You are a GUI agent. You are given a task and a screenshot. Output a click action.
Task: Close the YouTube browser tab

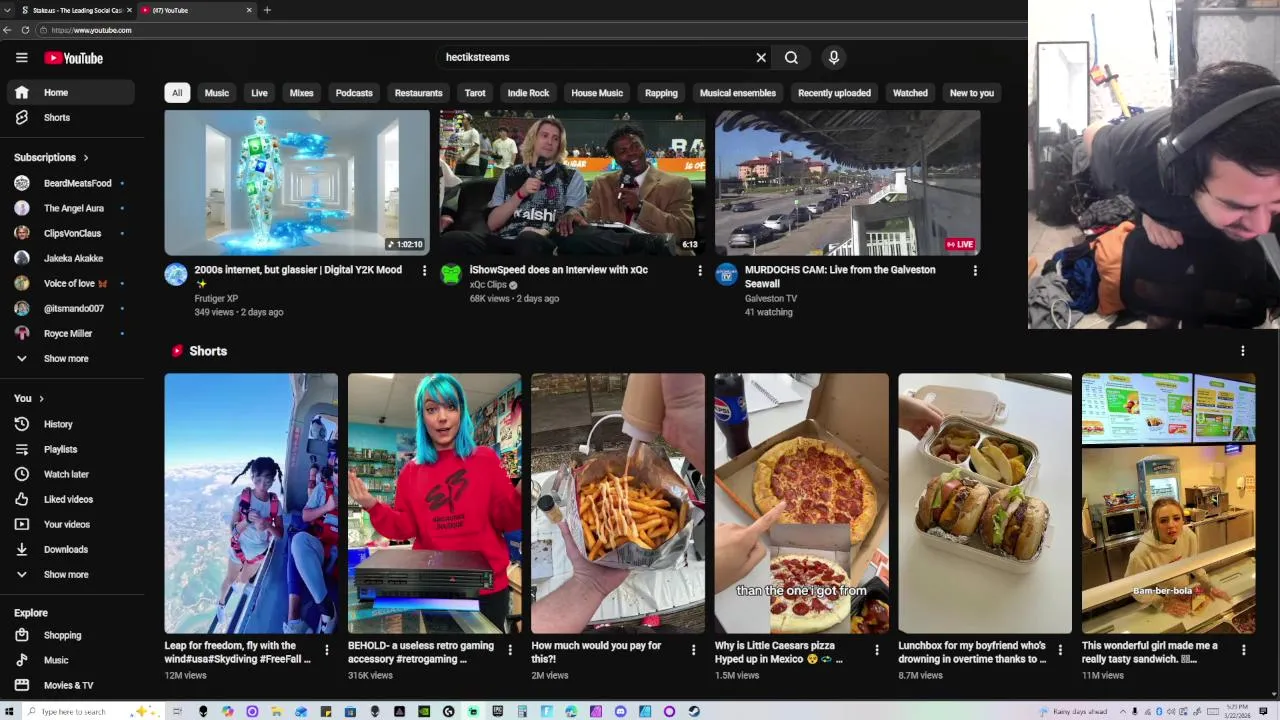tap(249, 10)
